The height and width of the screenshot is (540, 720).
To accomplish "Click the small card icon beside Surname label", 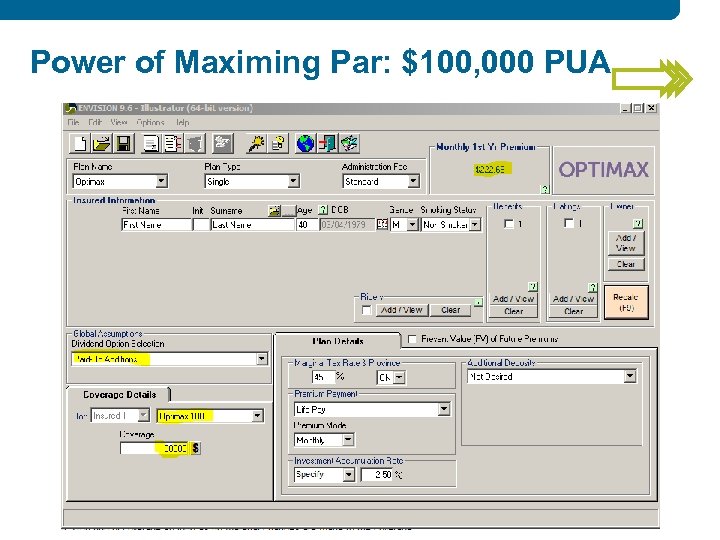I will (x=274, y=210).
